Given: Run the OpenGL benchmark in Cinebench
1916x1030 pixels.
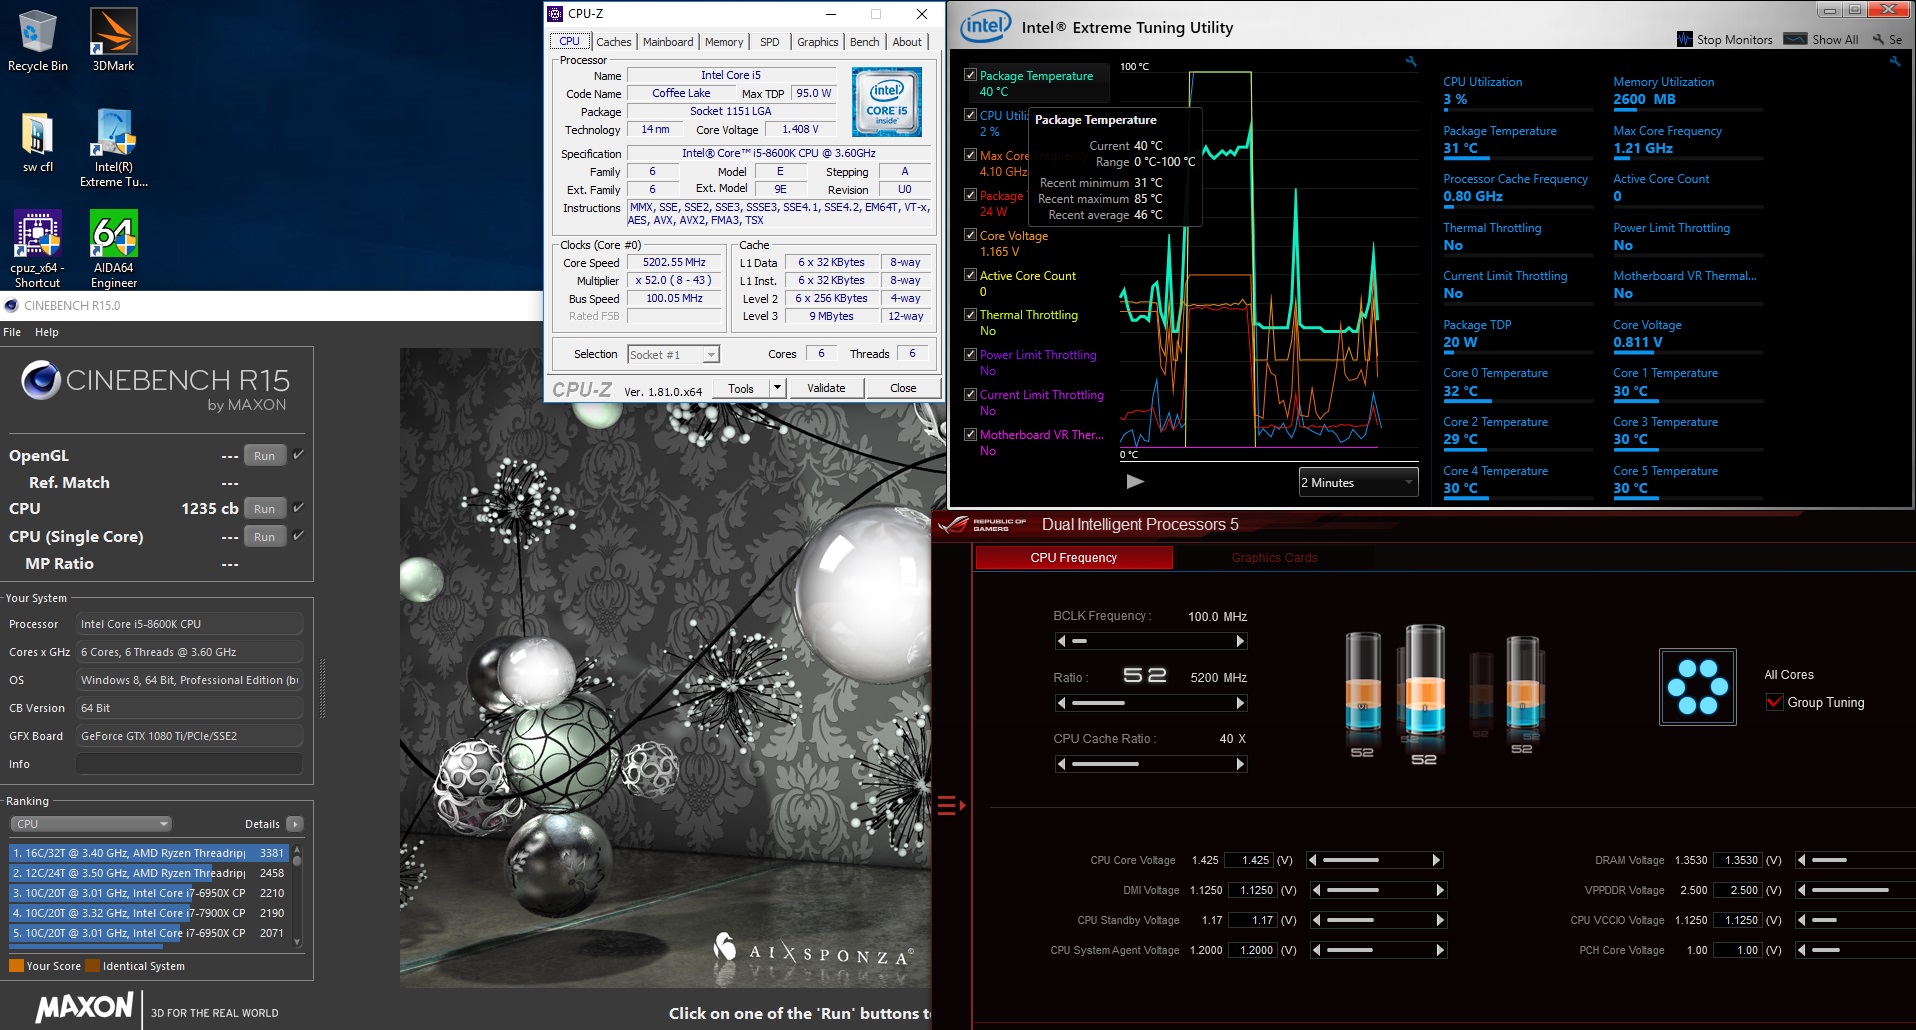Looking at the screenshot, I should 264,455.
